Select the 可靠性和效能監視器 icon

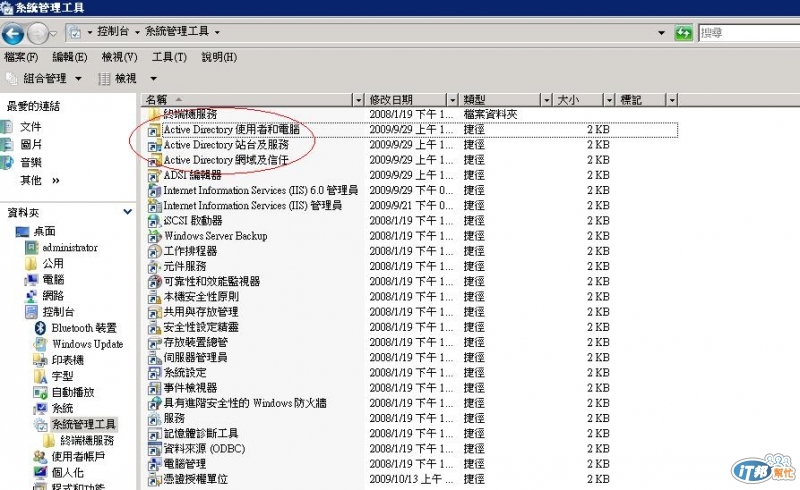click(154, 282)
